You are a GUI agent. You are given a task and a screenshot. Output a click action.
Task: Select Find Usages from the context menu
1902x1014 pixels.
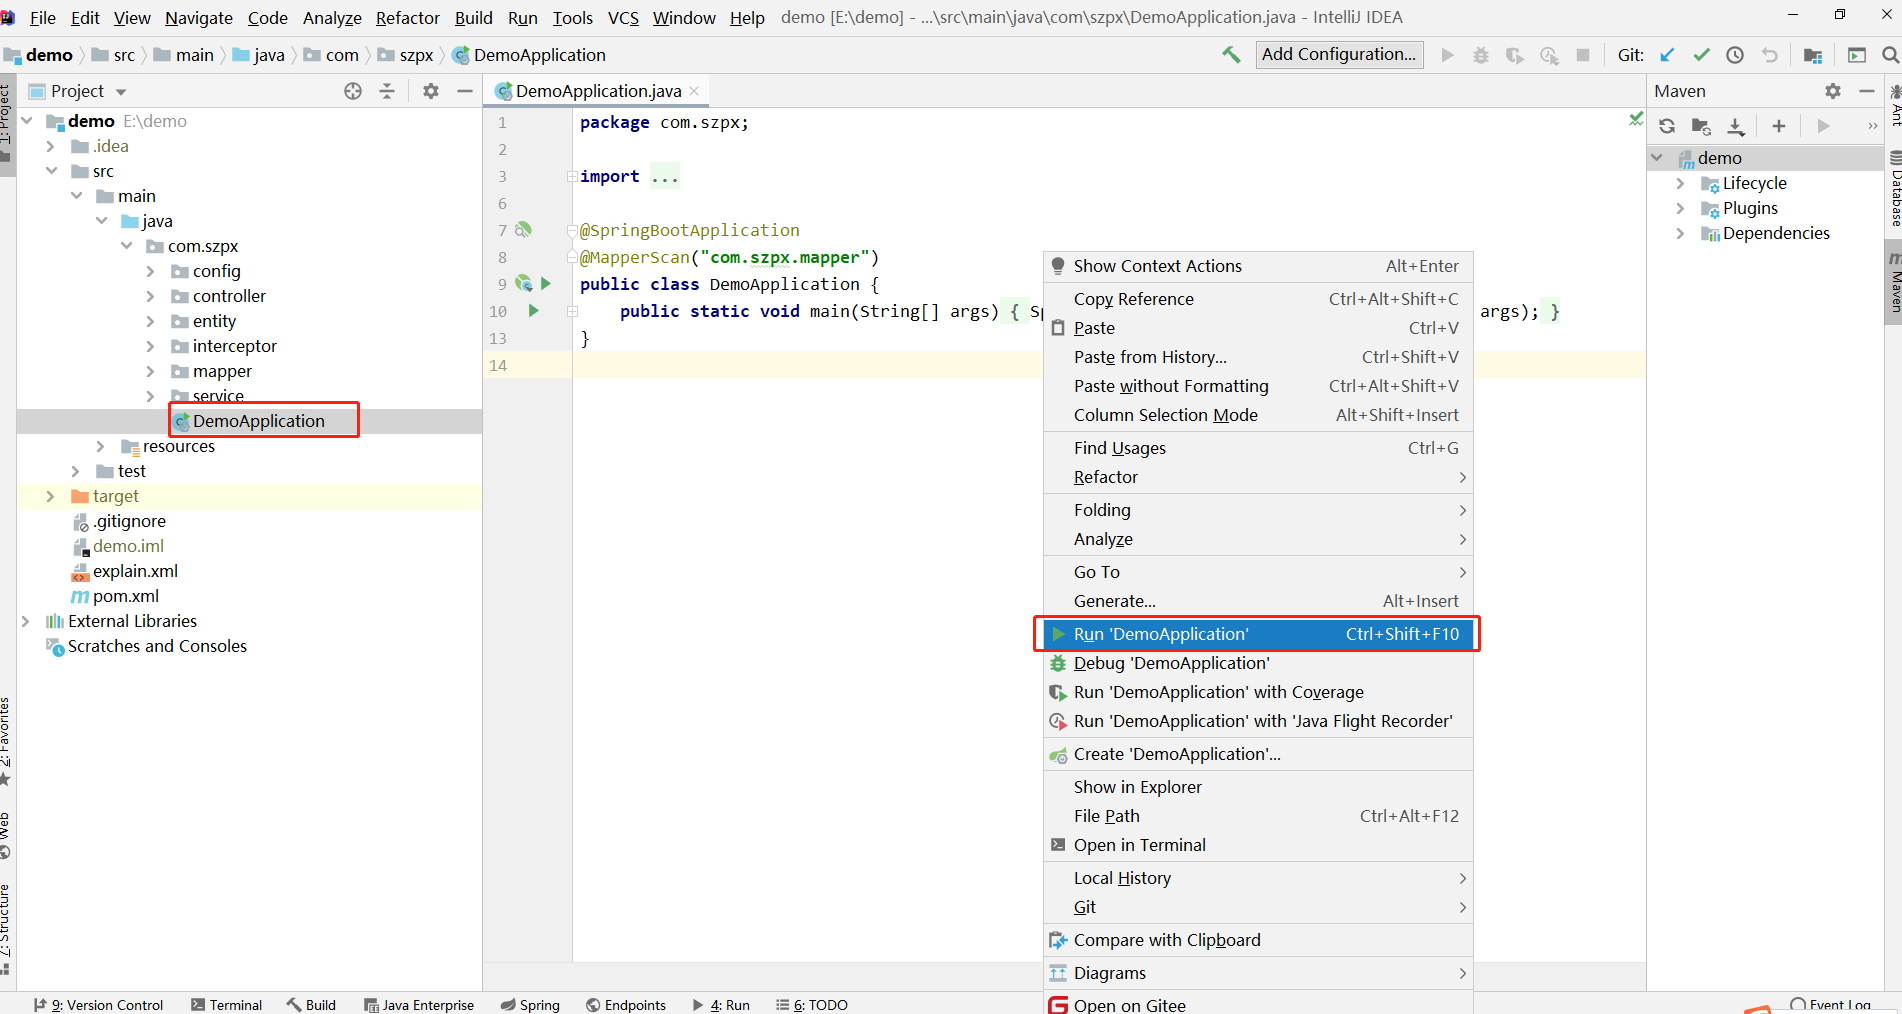pos(1258,448)
